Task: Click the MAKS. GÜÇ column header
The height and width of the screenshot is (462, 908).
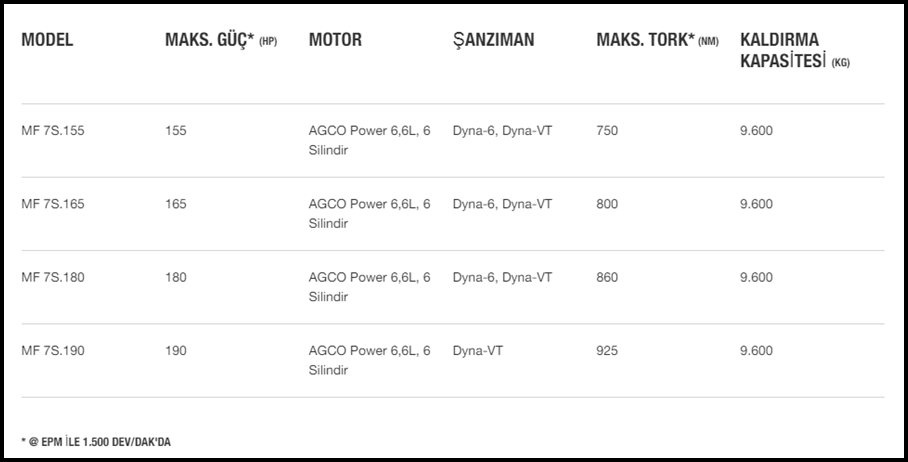Action: click(x=220, y=41)
